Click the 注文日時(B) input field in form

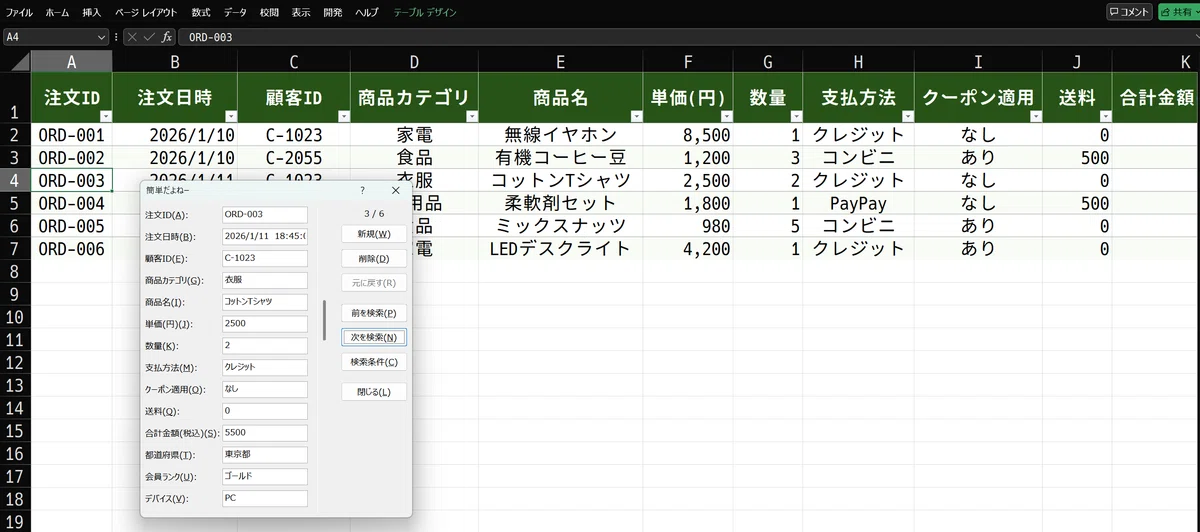coord(264,236)
